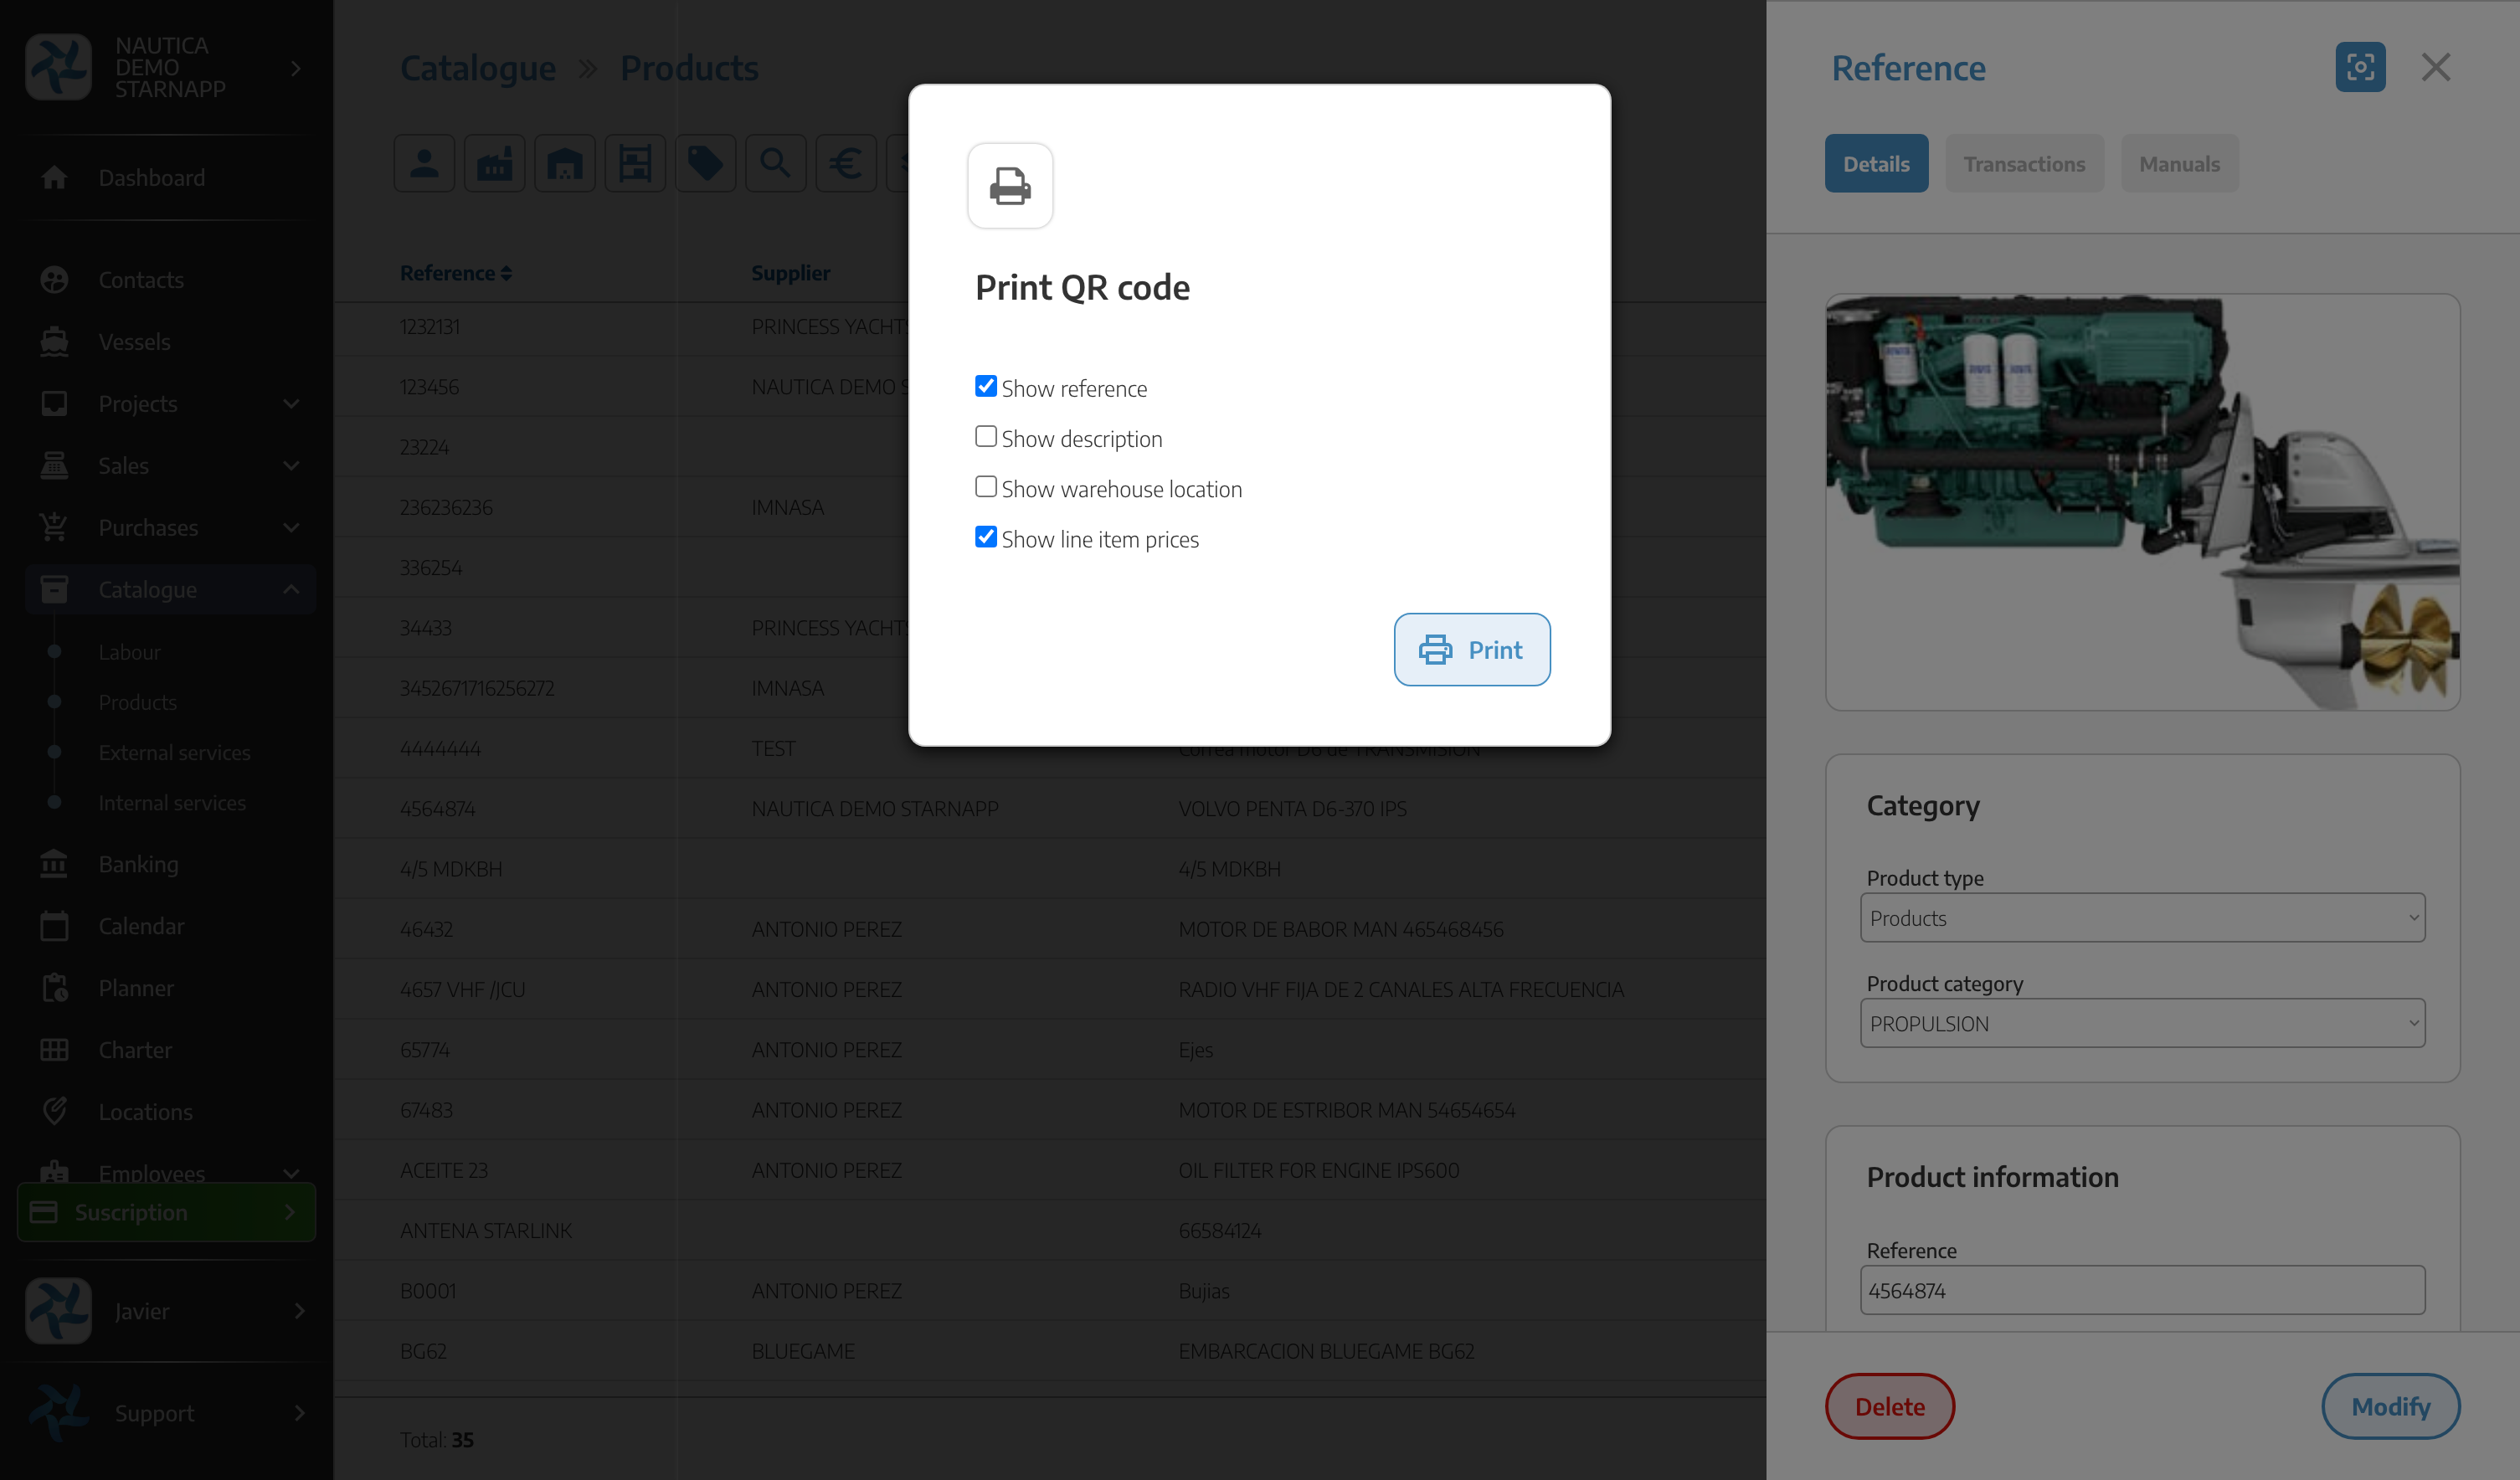Expand the Employees menu chevron
Viewport: 2520px width, 1480px height.
pos(291,1173)
